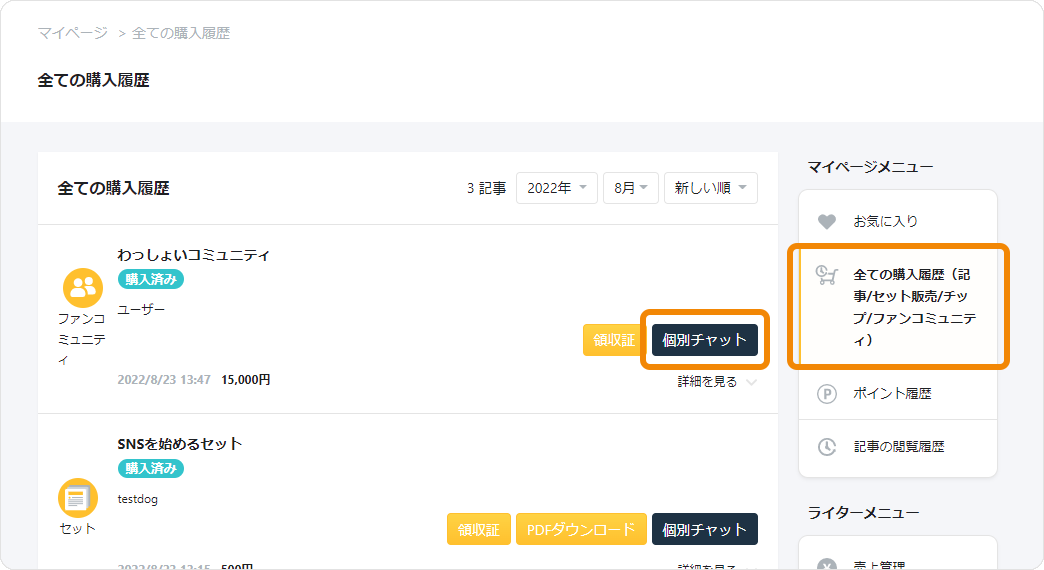This screenshot has width=1044, height=570.
Task: Select 全ての購入履歴 menu entry in sidebar
Action: pos(898,306)
